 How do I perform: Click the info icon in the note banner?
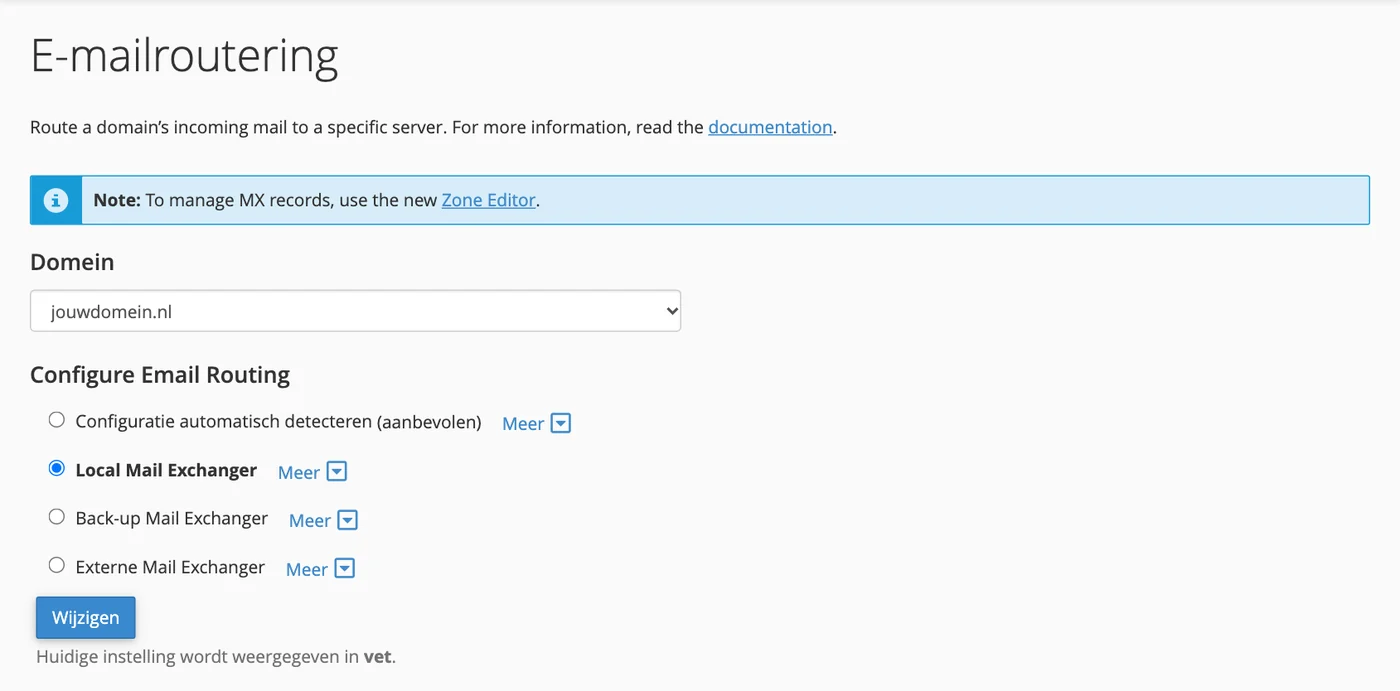(x=55, y=200)
